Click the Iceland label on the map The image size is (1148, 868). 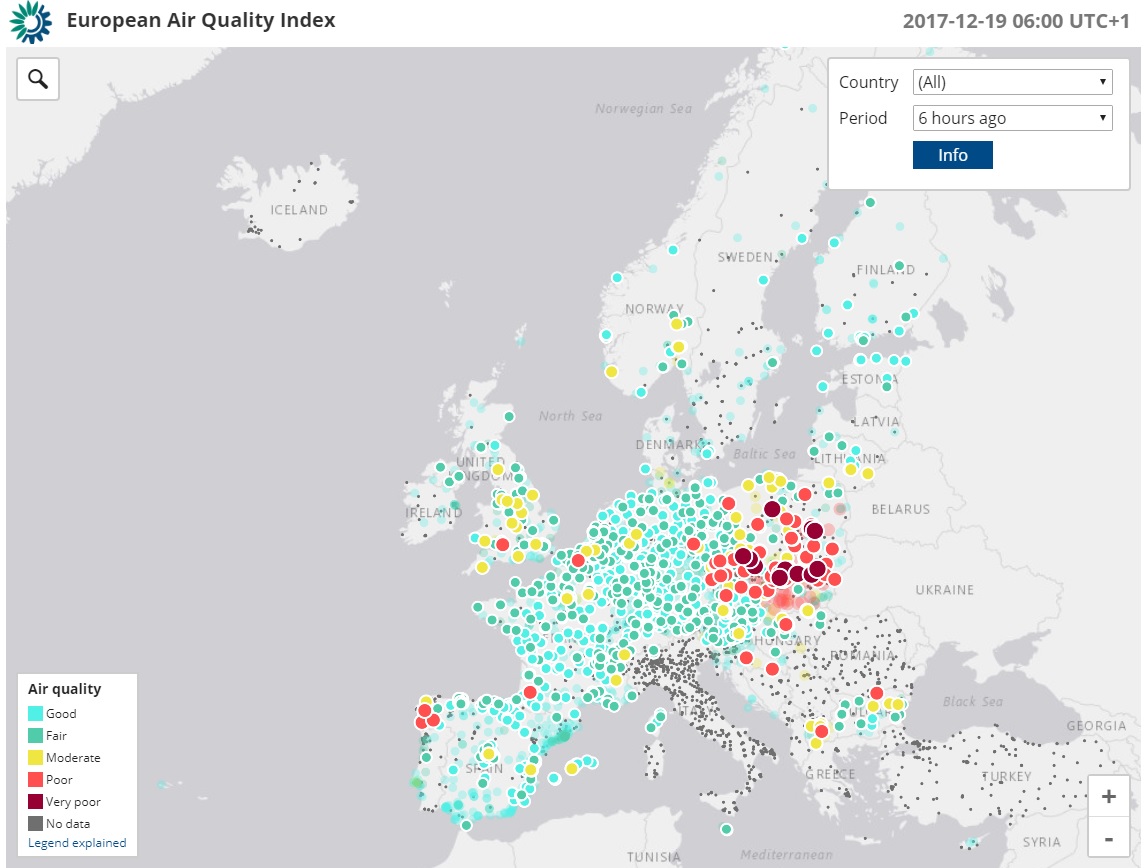click(x=299, y=210)
